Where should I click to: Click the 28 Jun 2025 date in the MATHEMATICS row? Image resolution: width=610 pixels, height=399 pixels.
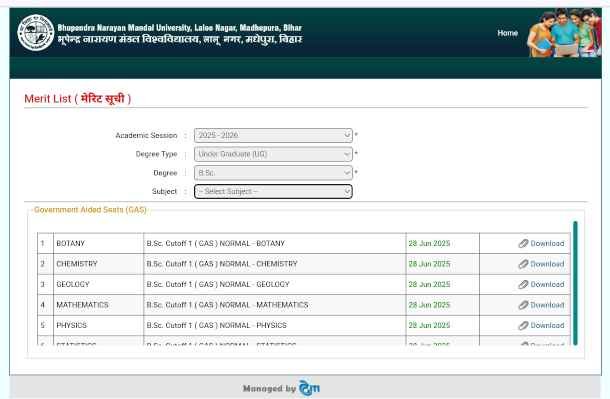point(429,305)
